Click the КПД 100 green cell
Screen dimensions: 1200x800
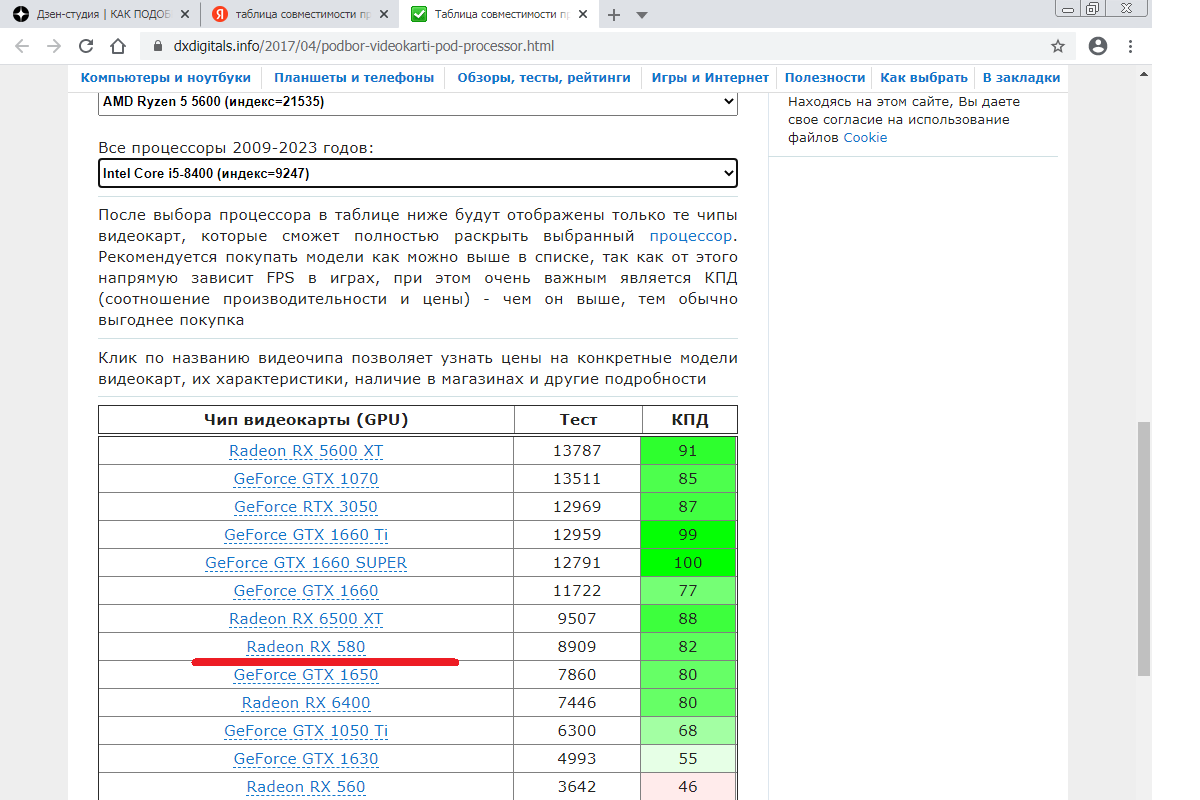(x=688, y=563)
